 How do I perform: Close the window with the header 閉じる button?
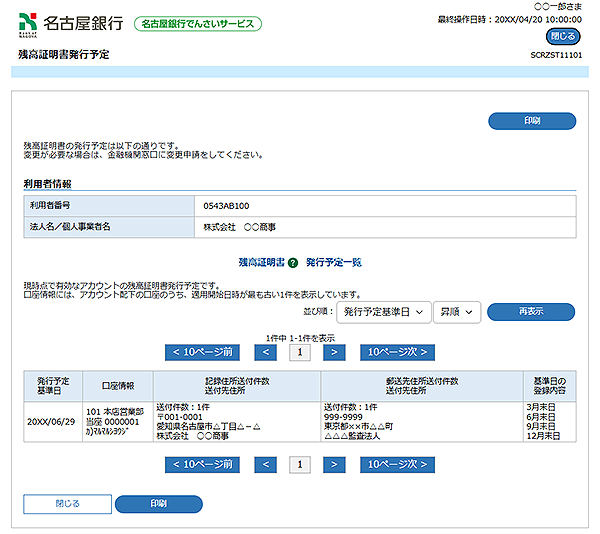[x=563, y=36]
